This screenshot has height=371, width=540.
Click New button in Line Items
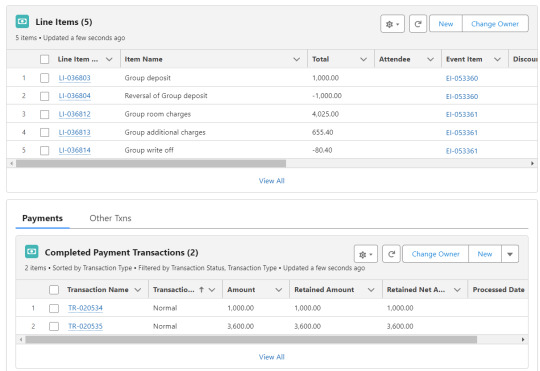coord(446,24)
